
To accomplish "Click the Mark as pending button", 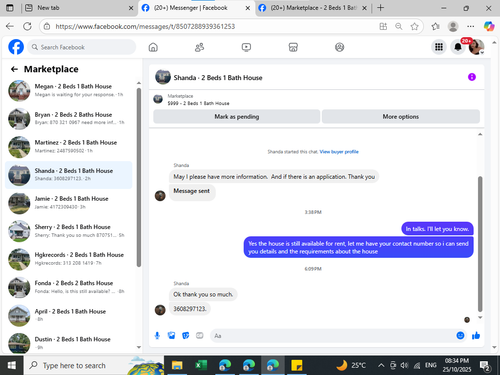I will tap(237, 117).
